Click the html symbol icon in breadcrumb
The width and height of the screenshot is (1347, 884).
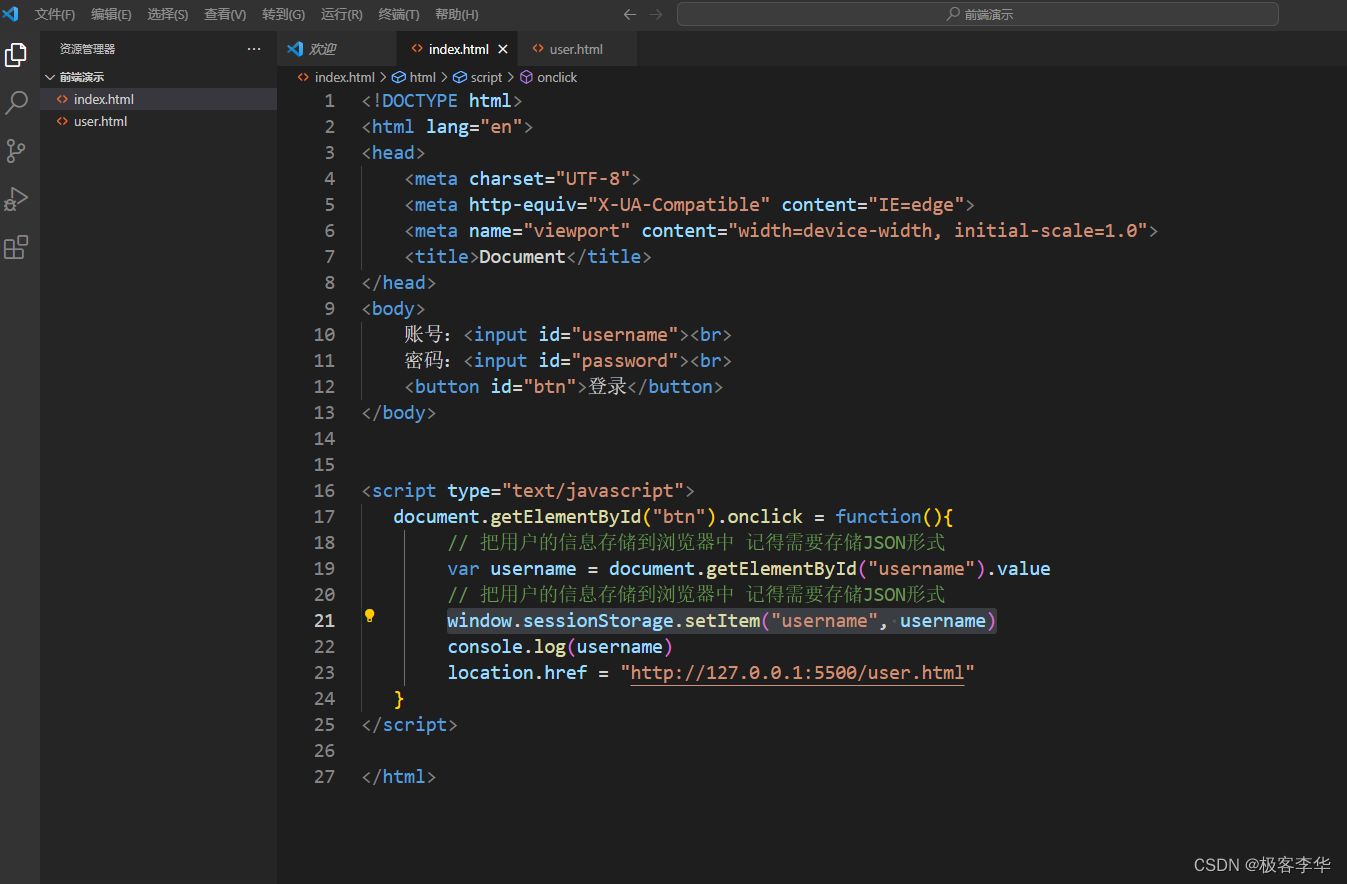point(398,77)
